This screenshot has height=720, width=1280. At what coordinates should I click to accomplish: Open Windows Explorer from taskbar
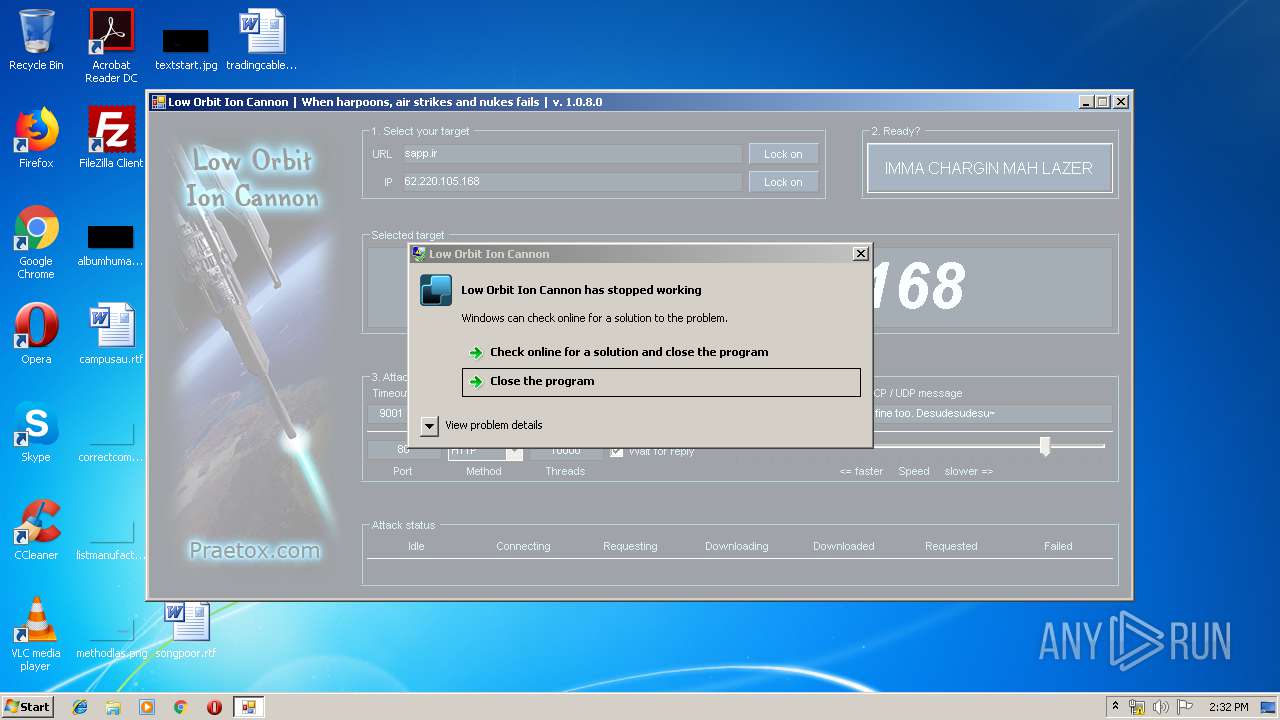point(113,707)
